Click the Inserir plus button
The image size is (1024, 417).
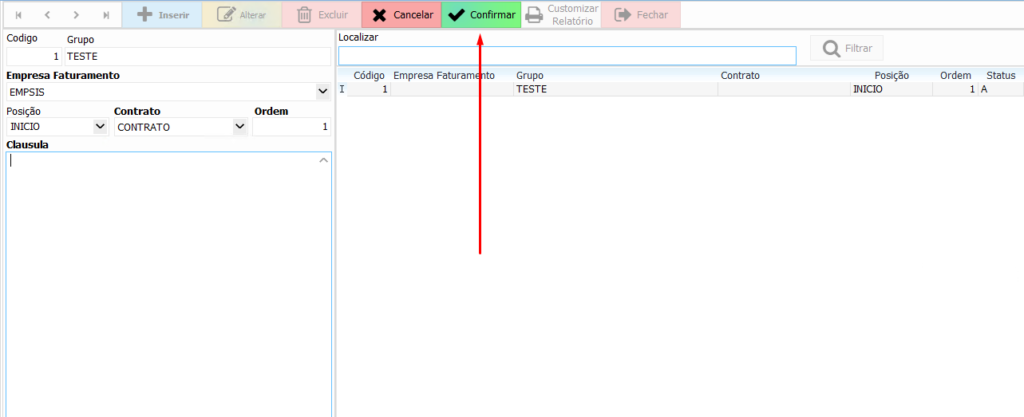point(162,15)
